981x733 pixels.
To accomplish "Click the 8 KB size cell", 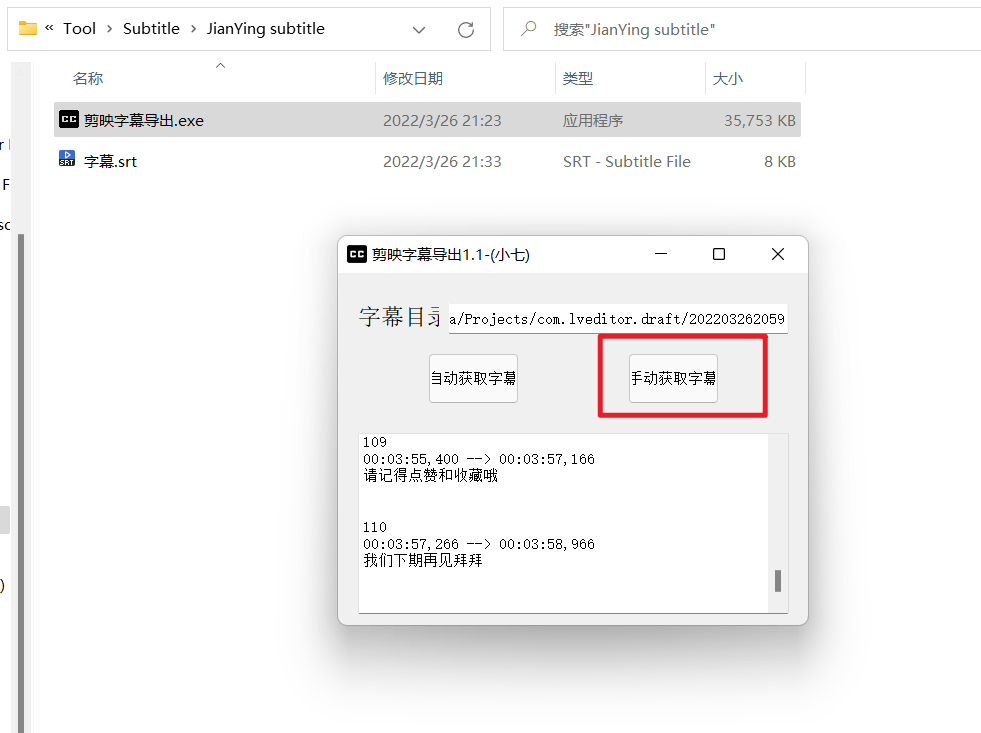I will (x=780, y=162).
